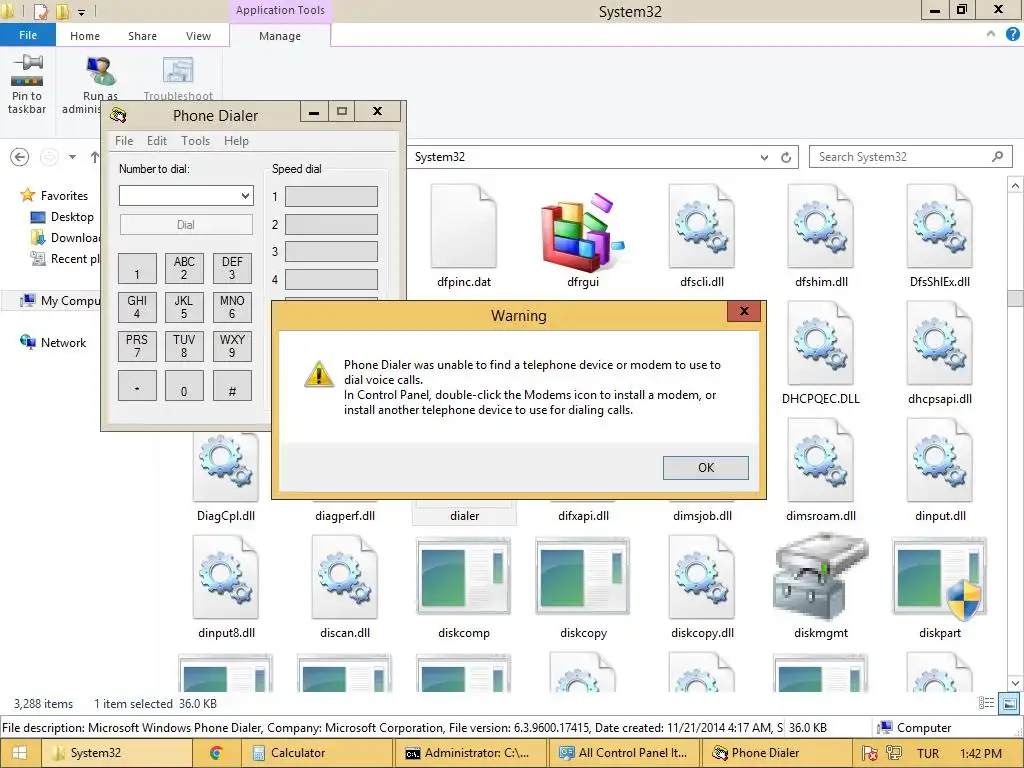Click the System32 address bar path
This screenshot has height=768, width=1024.
tap(440, 157)
